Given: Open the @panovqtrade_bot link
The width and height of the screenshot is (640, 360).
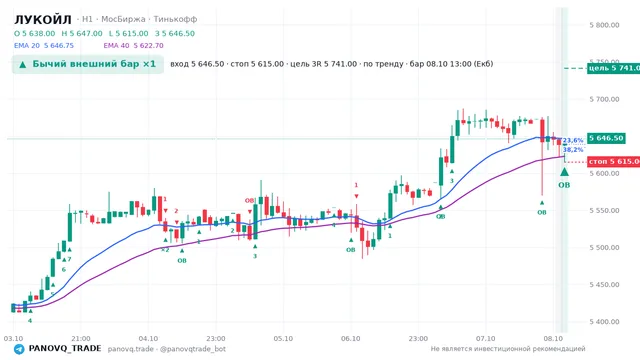Looking at the screenshot, I should tap(193, 349).
